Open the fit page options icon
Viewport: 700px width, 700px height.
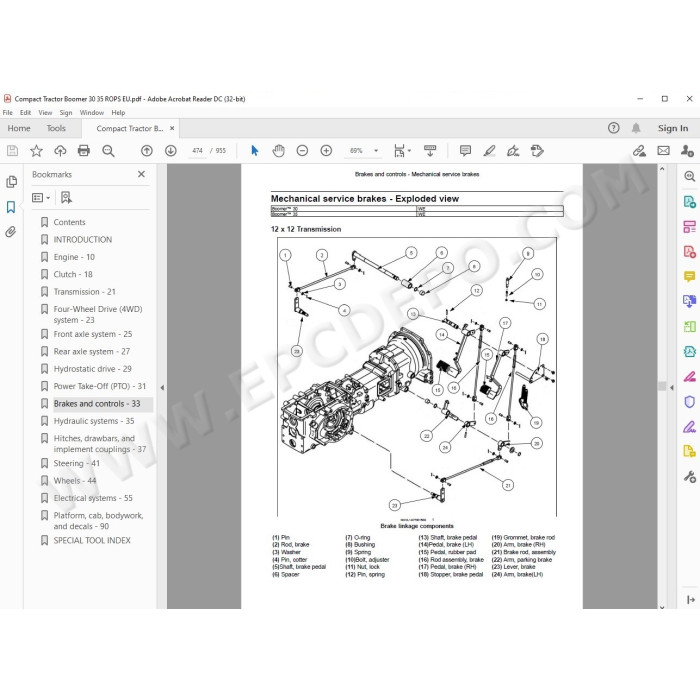coord(402,151)
